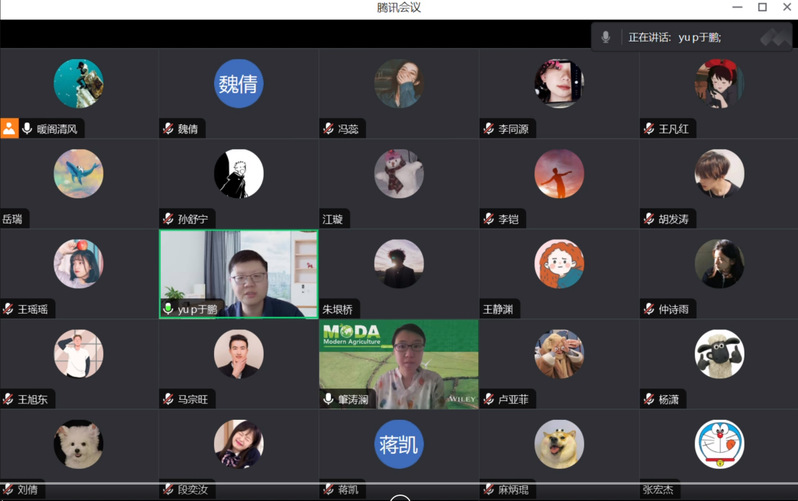Click the muted mic icon beside 魏倩's name

pos(168,129)
